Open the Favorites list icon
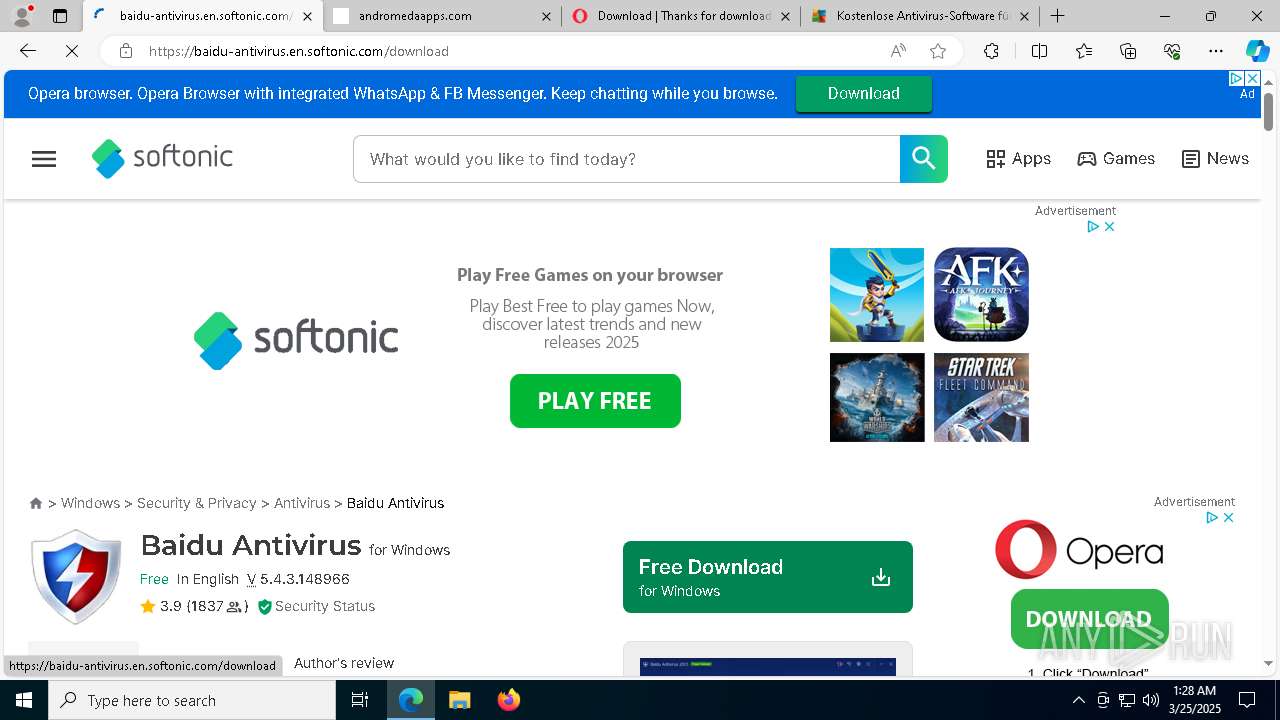This screenshot has width=1280, height=720. (x=1084, y=51)
